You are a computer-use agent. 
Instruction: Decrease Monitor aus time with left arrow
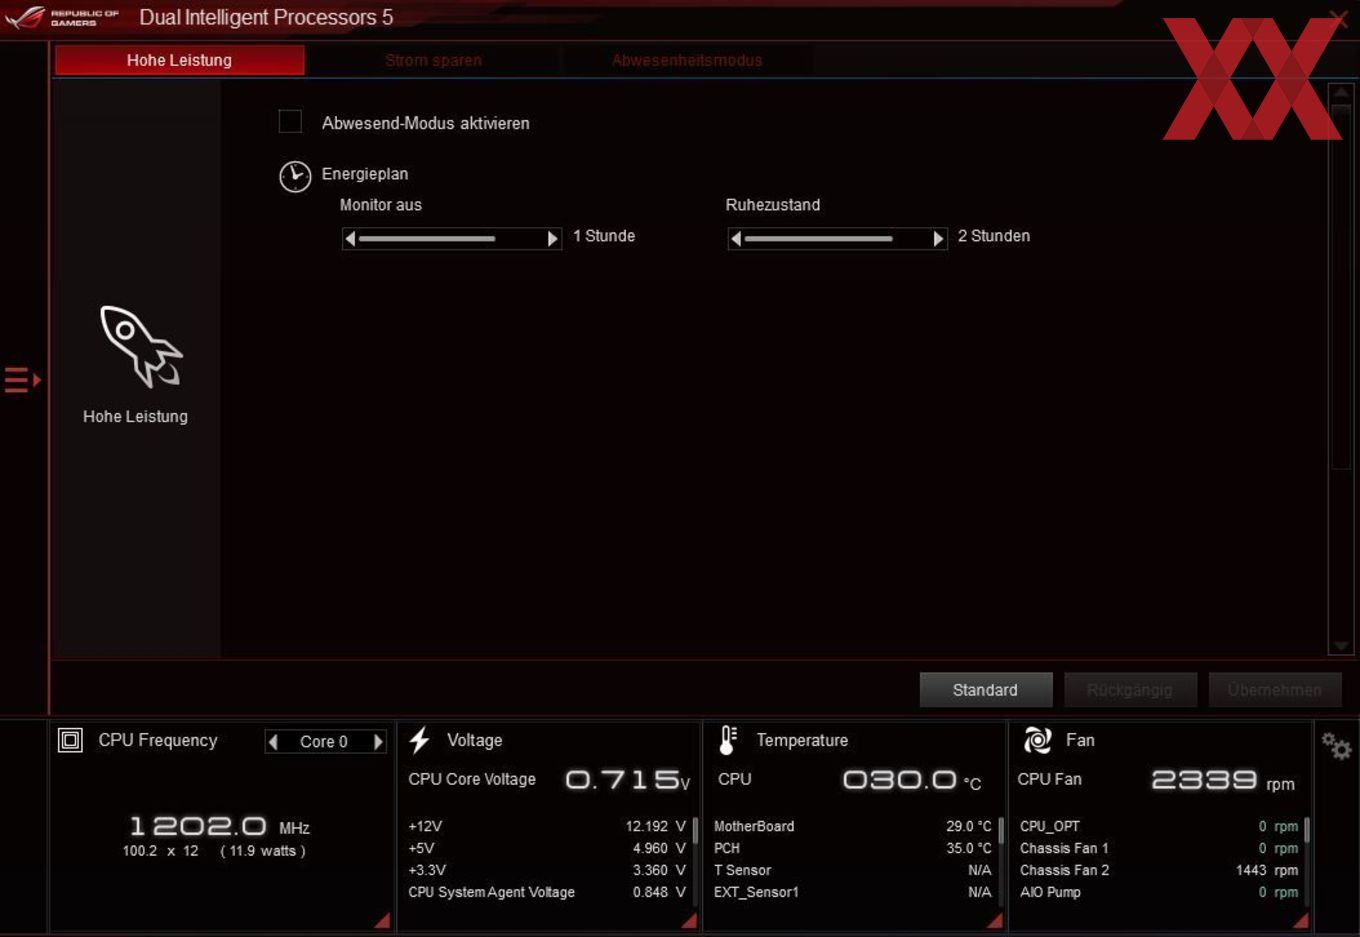click(x=350, y=239)
